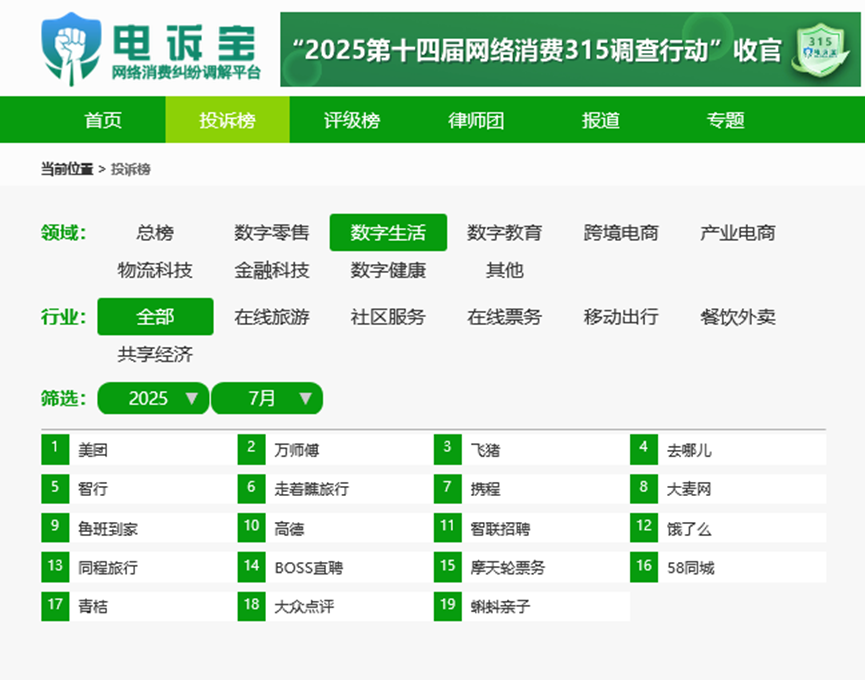Open rank 13 entry 同程旅行
This screenshot has width=865, height=680.
pos(139,567)
